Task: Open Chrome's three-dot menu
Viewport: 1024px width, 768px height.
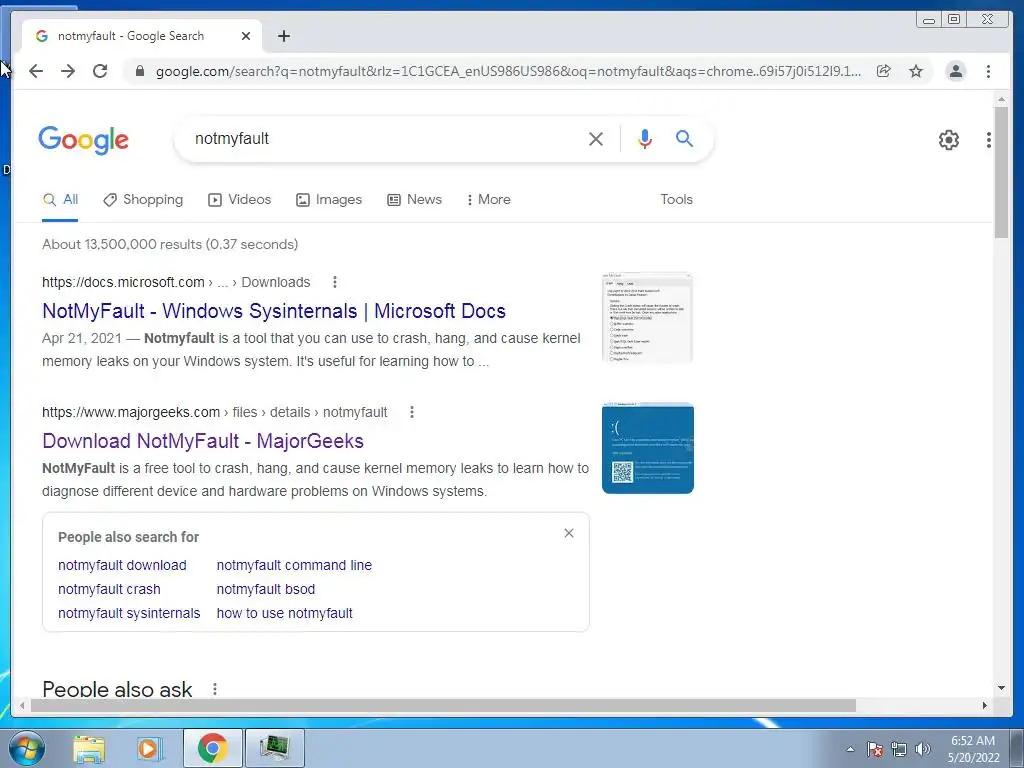Action: point(988,71)
